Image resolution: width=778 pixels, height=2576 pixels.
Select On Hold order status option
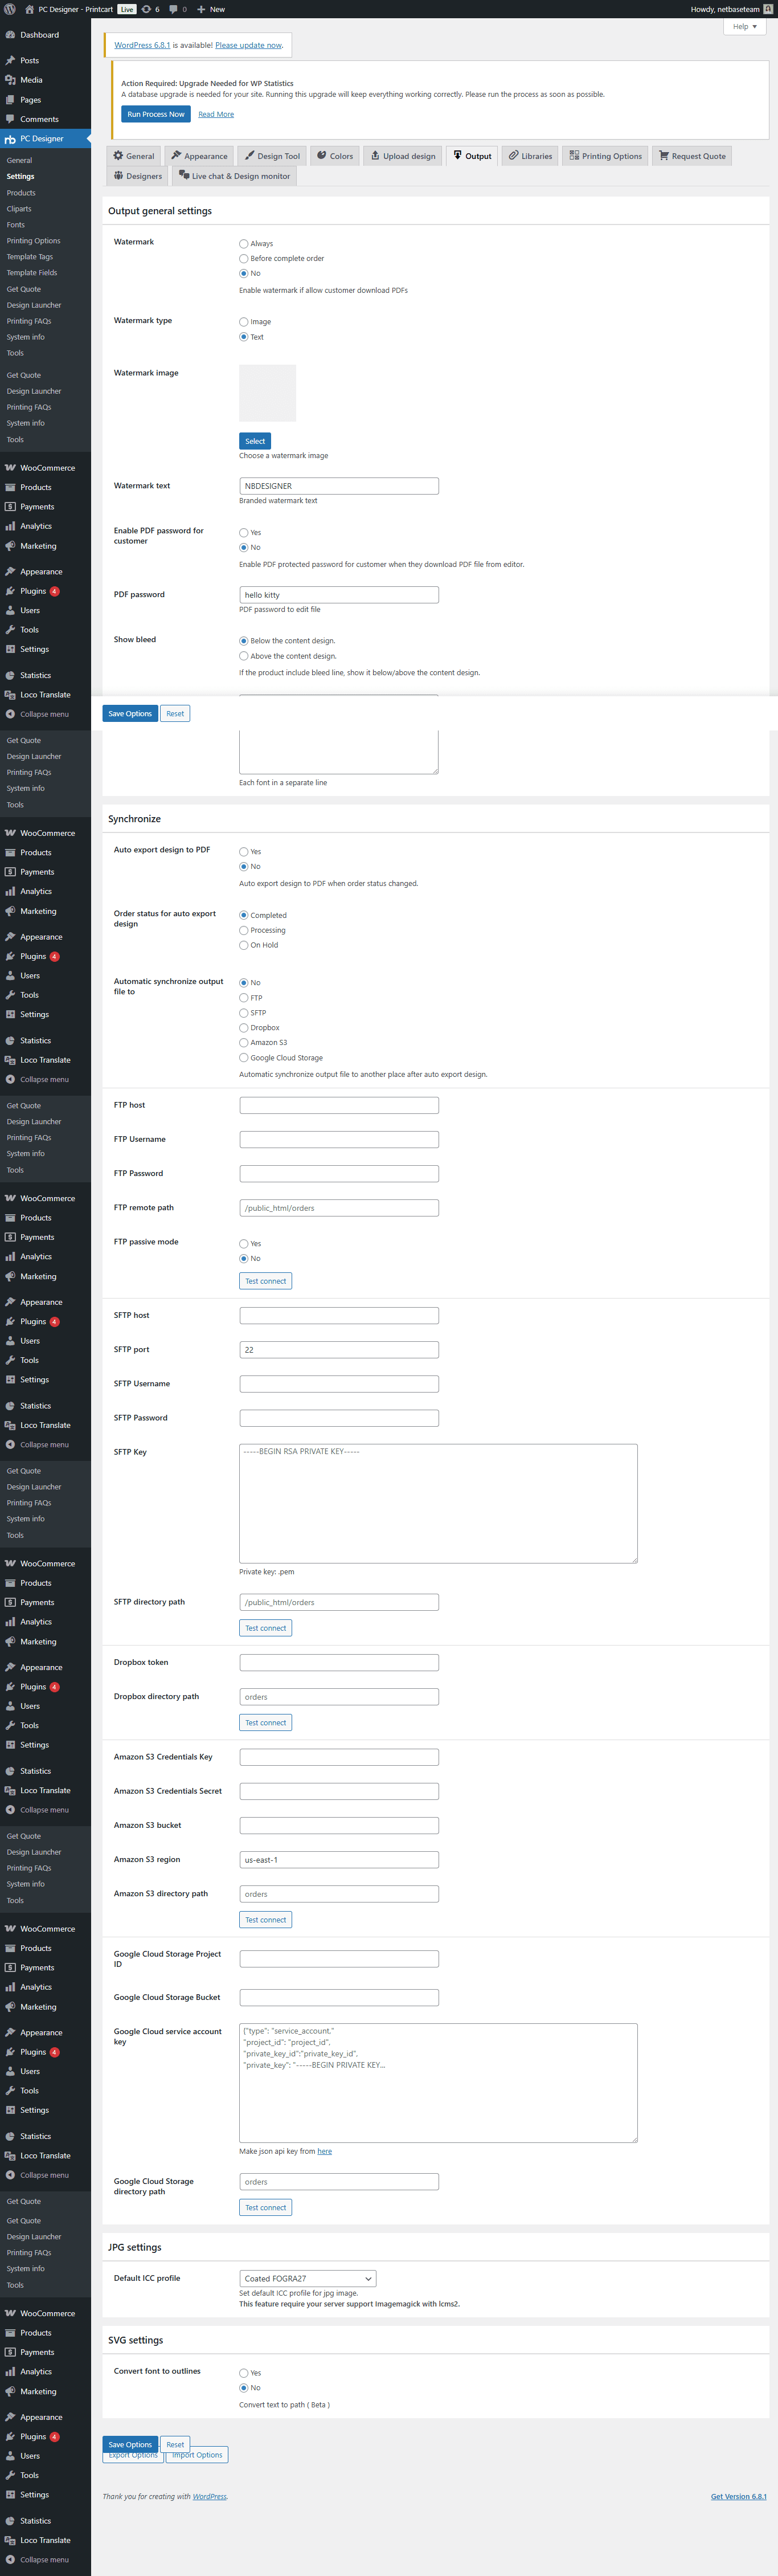[244, 945]
